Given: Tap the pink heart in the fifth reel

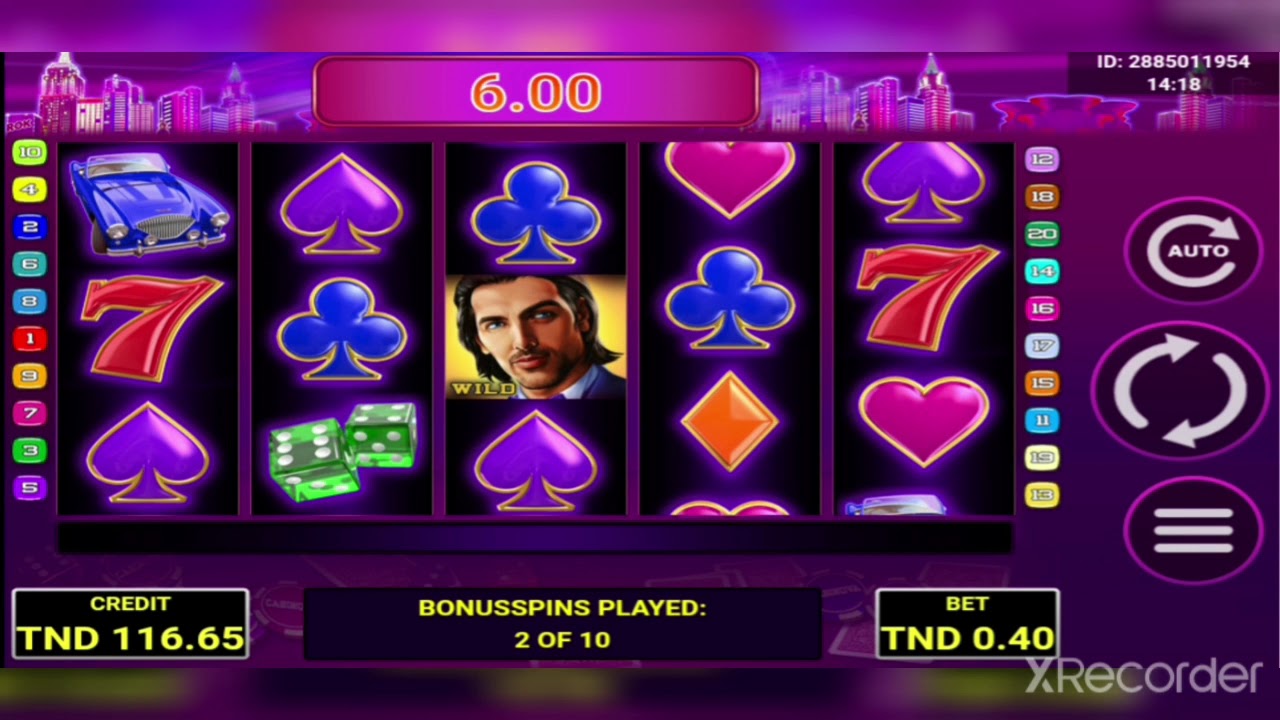Looking at the screenshot, I should [x=924, y=421].
